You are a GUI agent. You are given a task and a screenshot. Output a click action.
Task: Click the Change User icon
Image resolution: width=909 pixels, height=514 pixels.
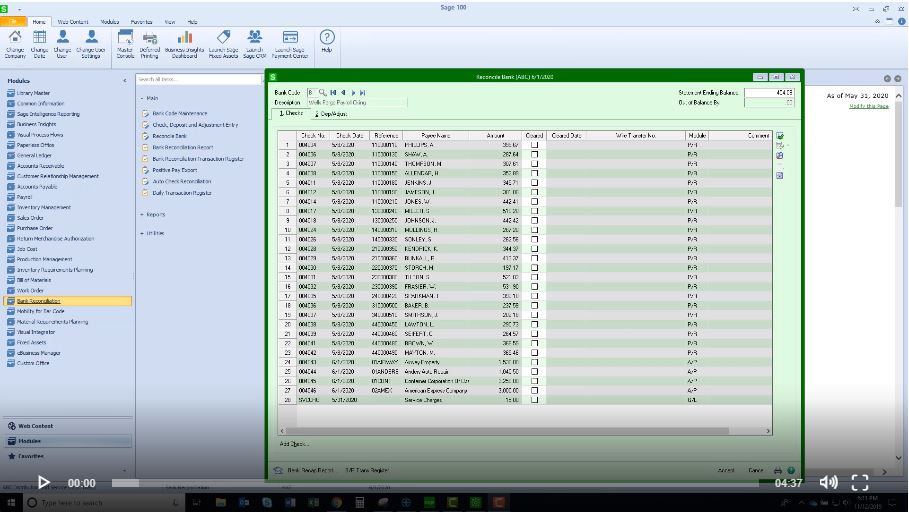[x=63, y=44]
